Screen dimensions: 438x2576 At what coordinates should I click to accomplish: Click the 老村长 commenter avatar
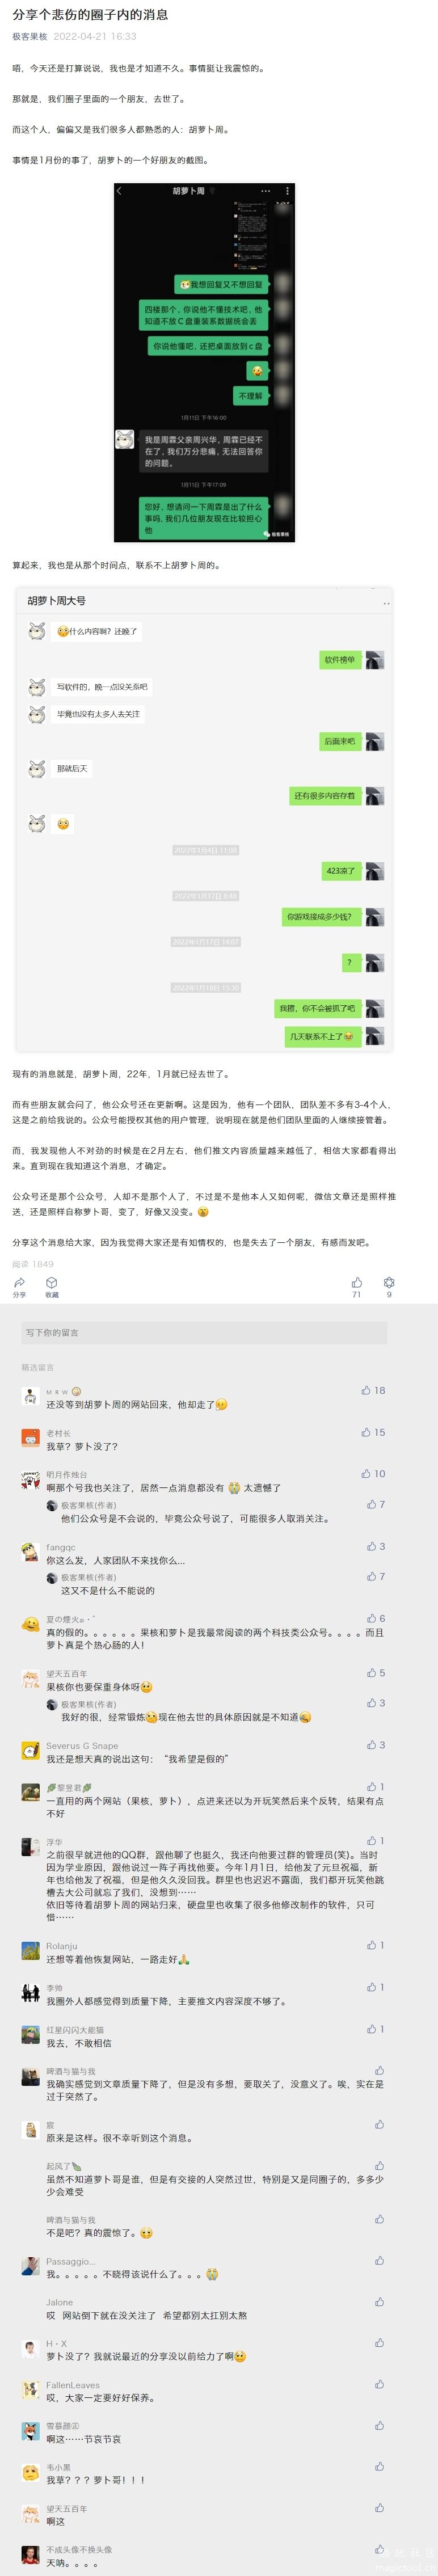tap(31, 1439)
